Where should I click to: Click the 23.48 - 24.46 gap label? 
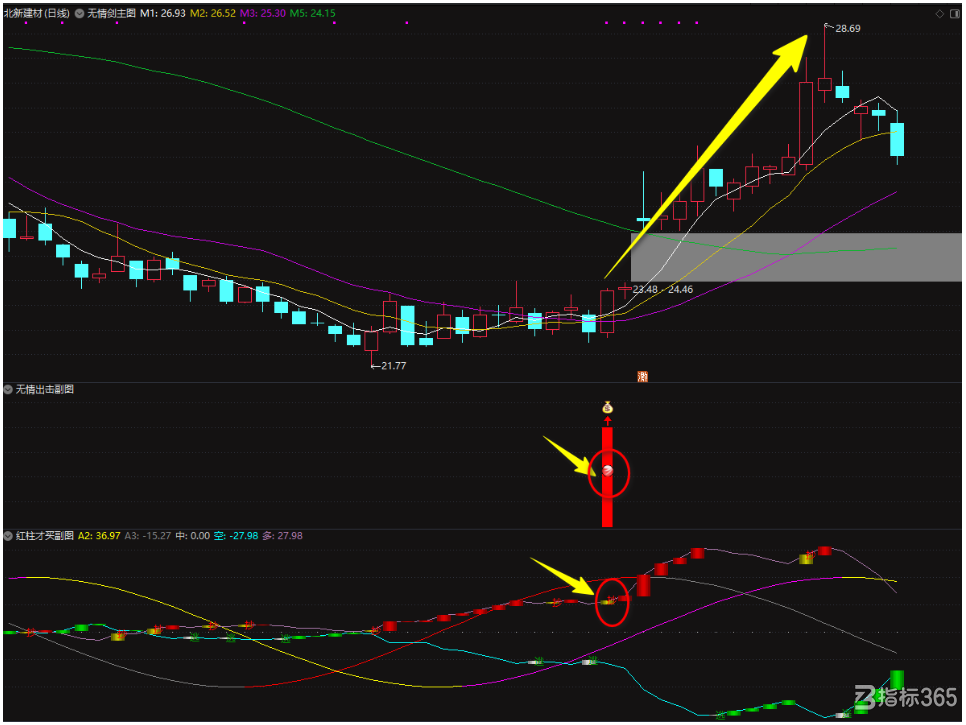point(663,290)
